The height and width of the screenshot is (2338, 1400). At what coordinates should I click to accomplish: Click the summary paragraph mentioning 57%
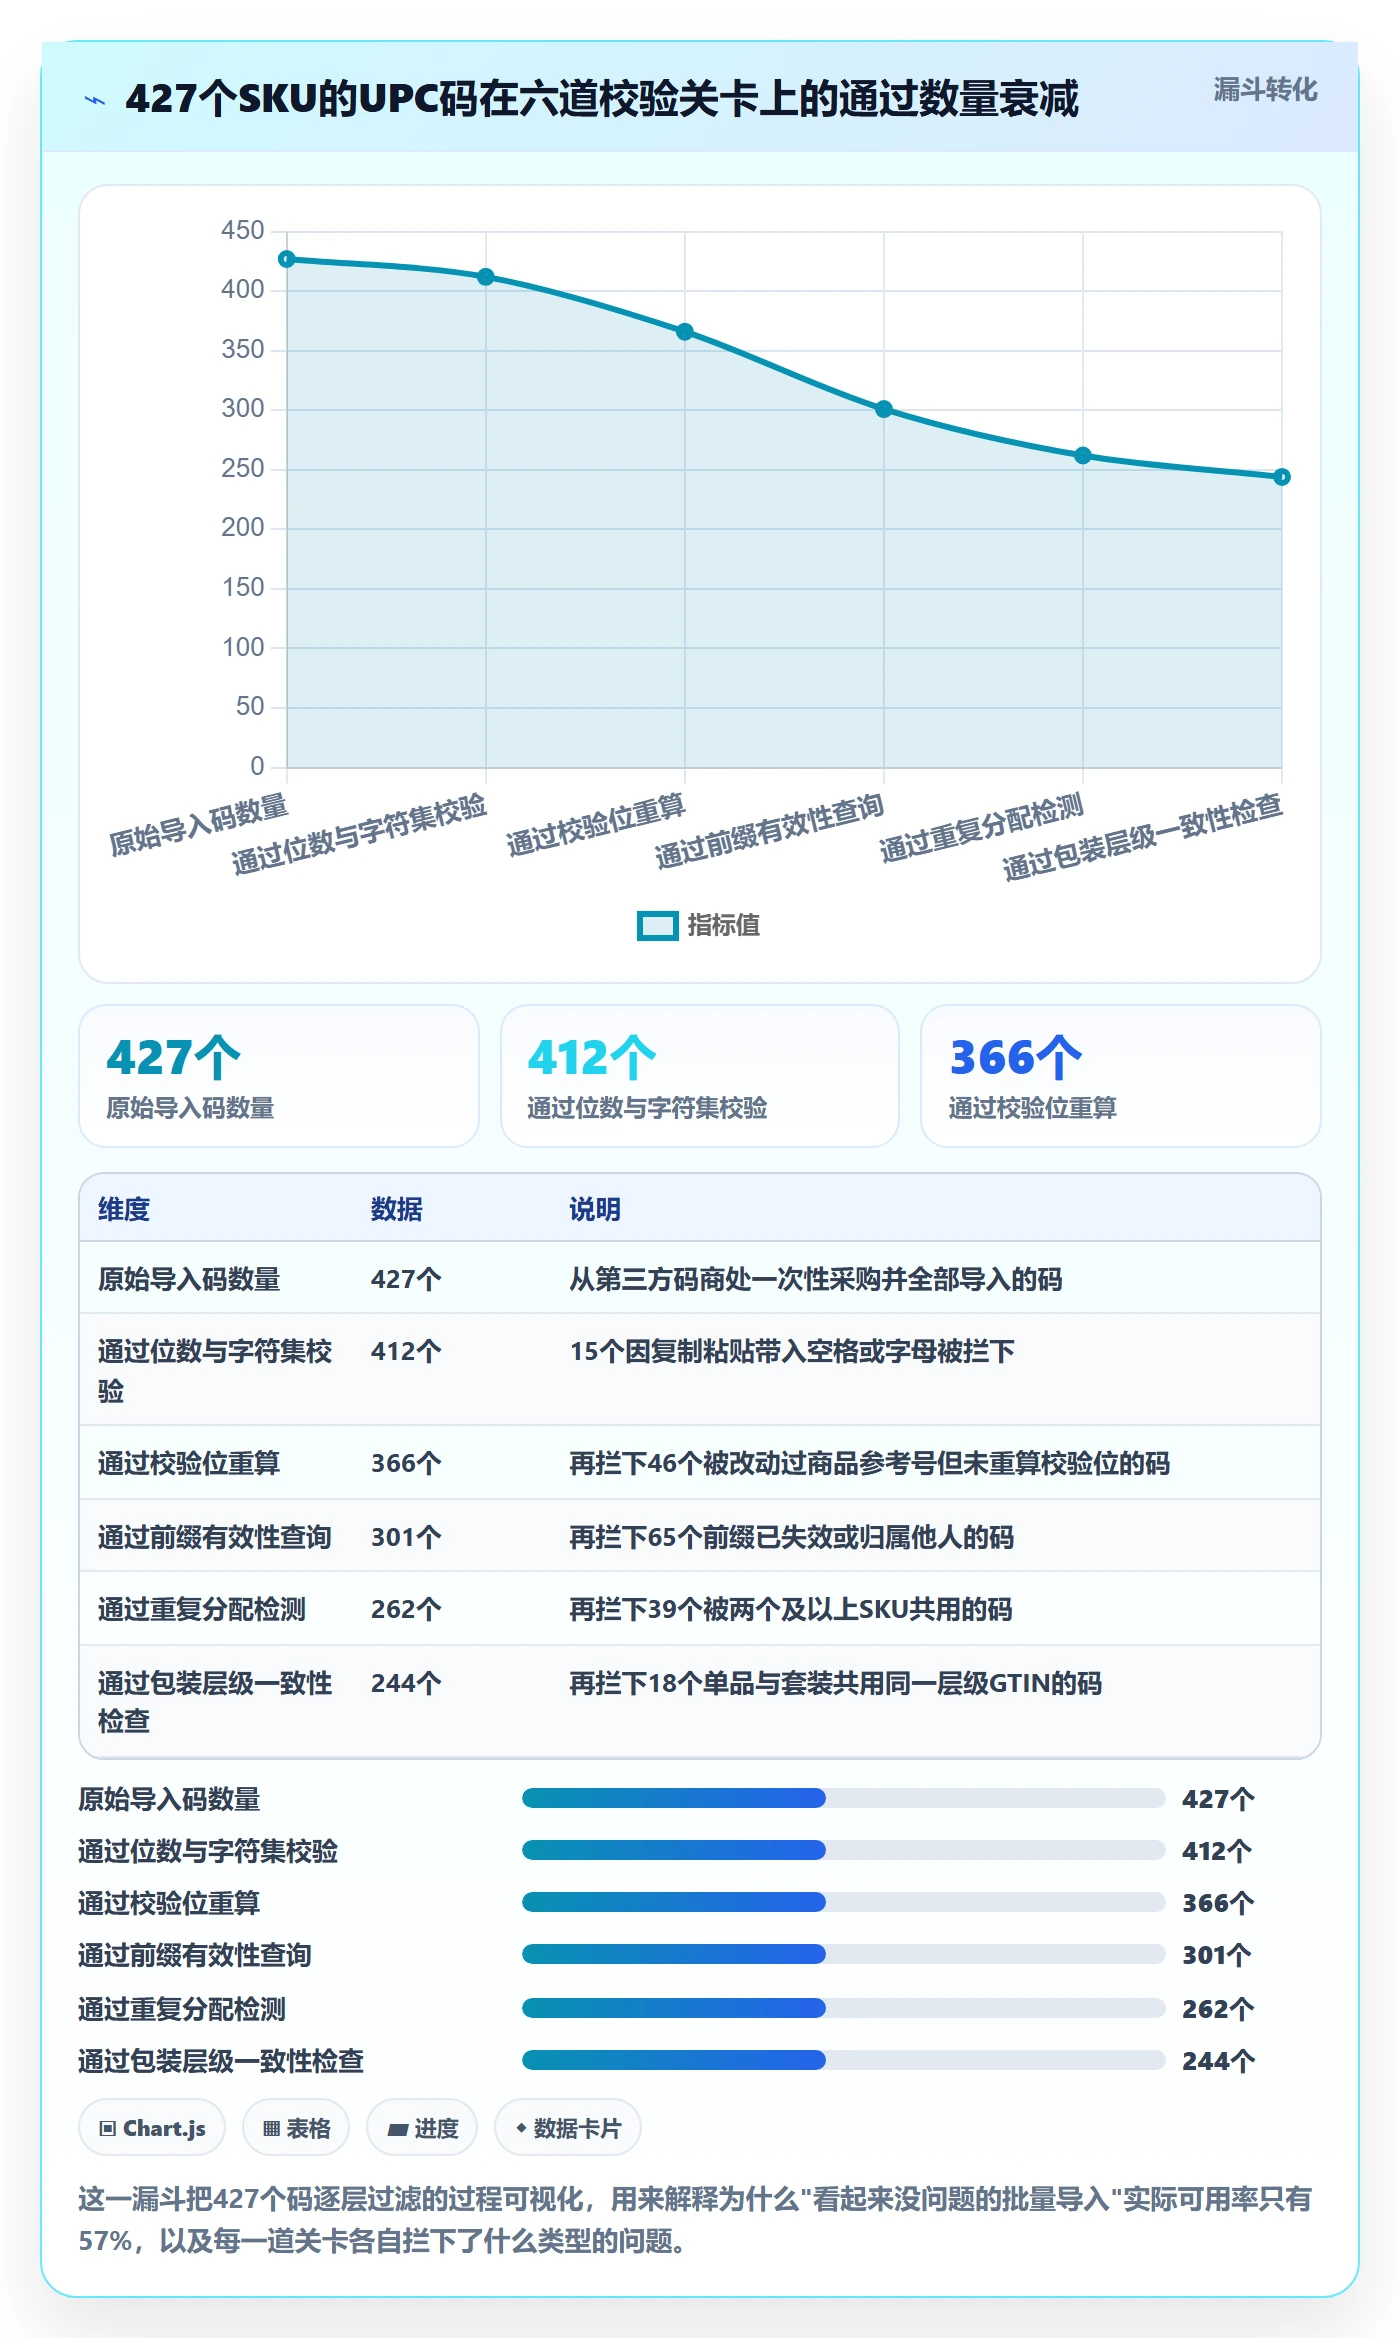(x=695, y=2219)
